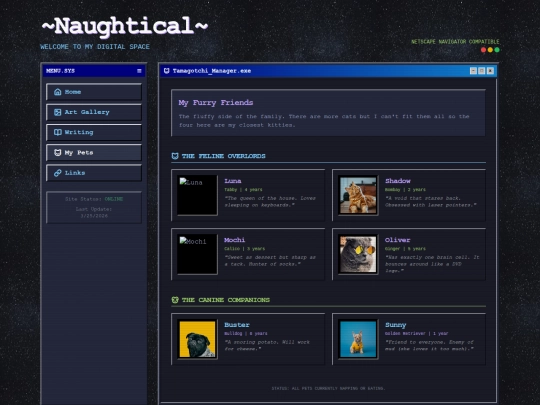Open Luna's broken image thumbnail

point(197,195)
